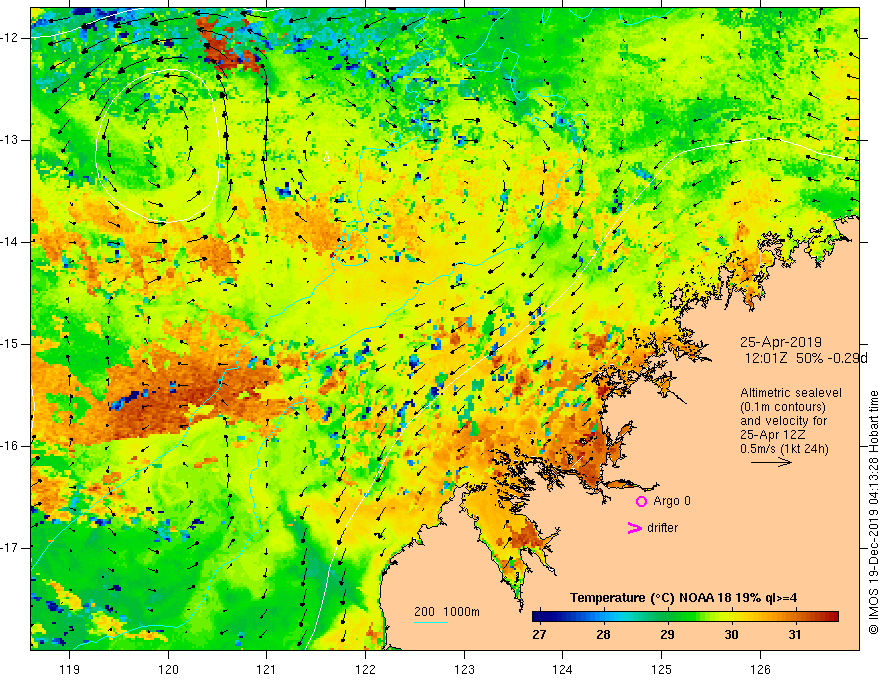Click the 123 longitude axis label
Screen dimensions: 880x680
coord(464,669)
